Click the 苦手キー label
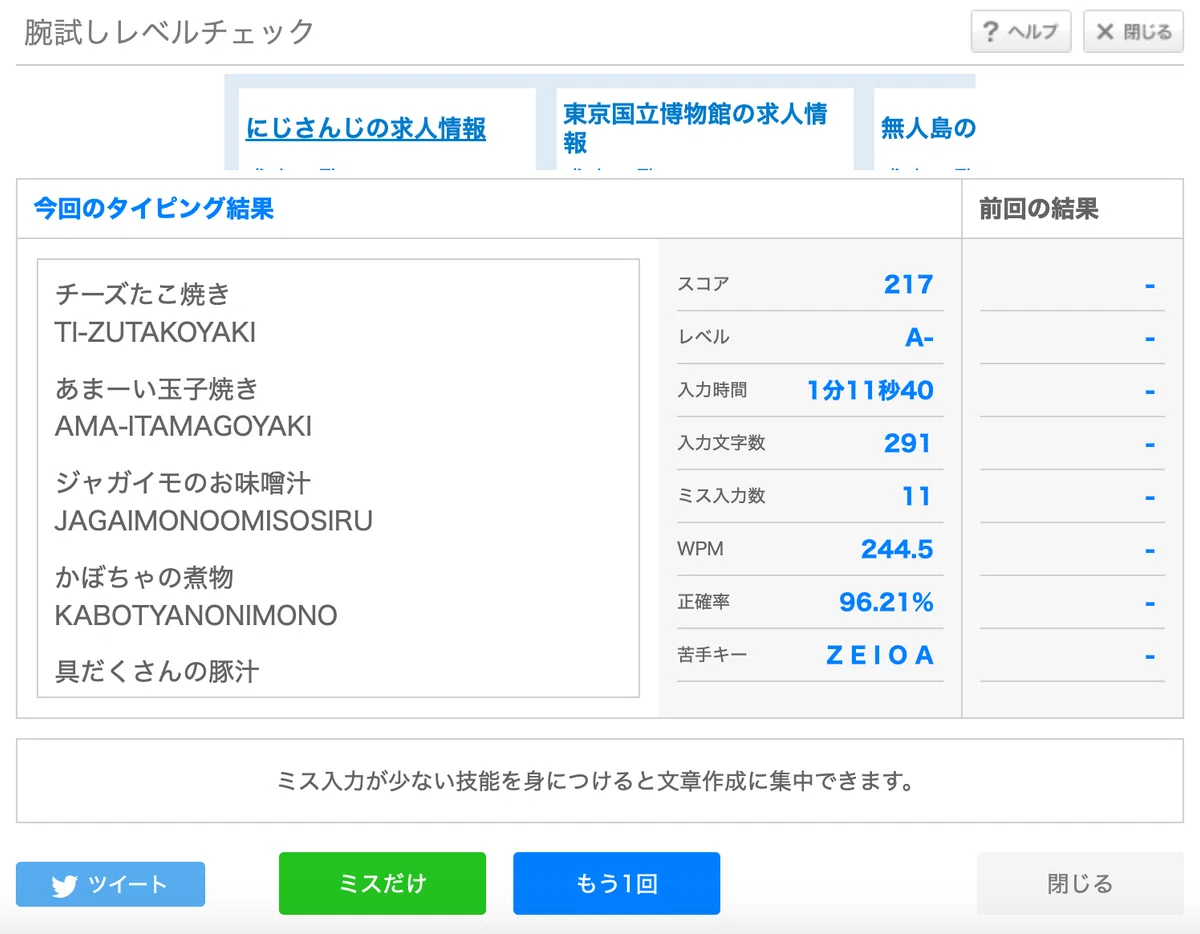1200x934 pixels. click(x=712, y=655)
